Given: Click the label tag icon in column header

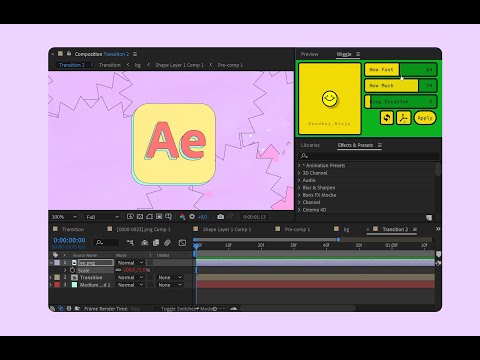Looking at the screenshot, I should click(x=55, y=255).
